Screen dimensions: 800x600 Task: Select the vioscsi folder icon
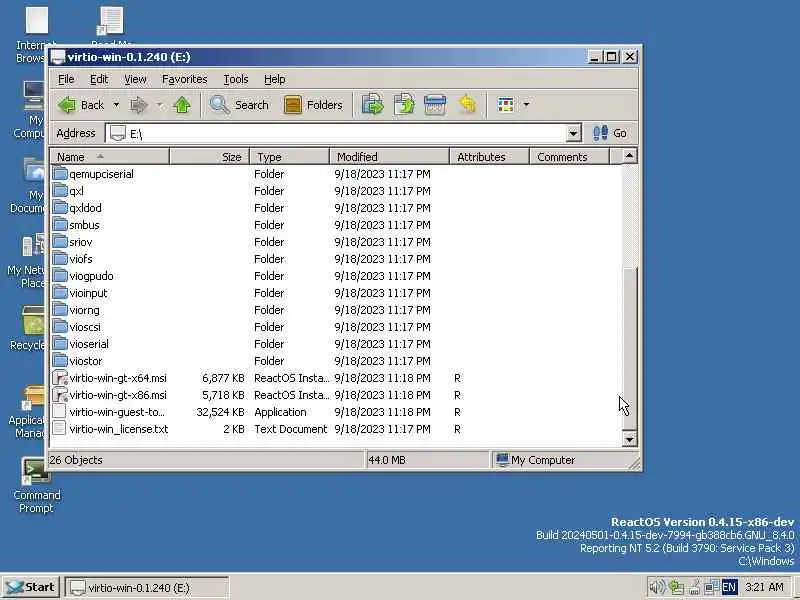[60, 327]
